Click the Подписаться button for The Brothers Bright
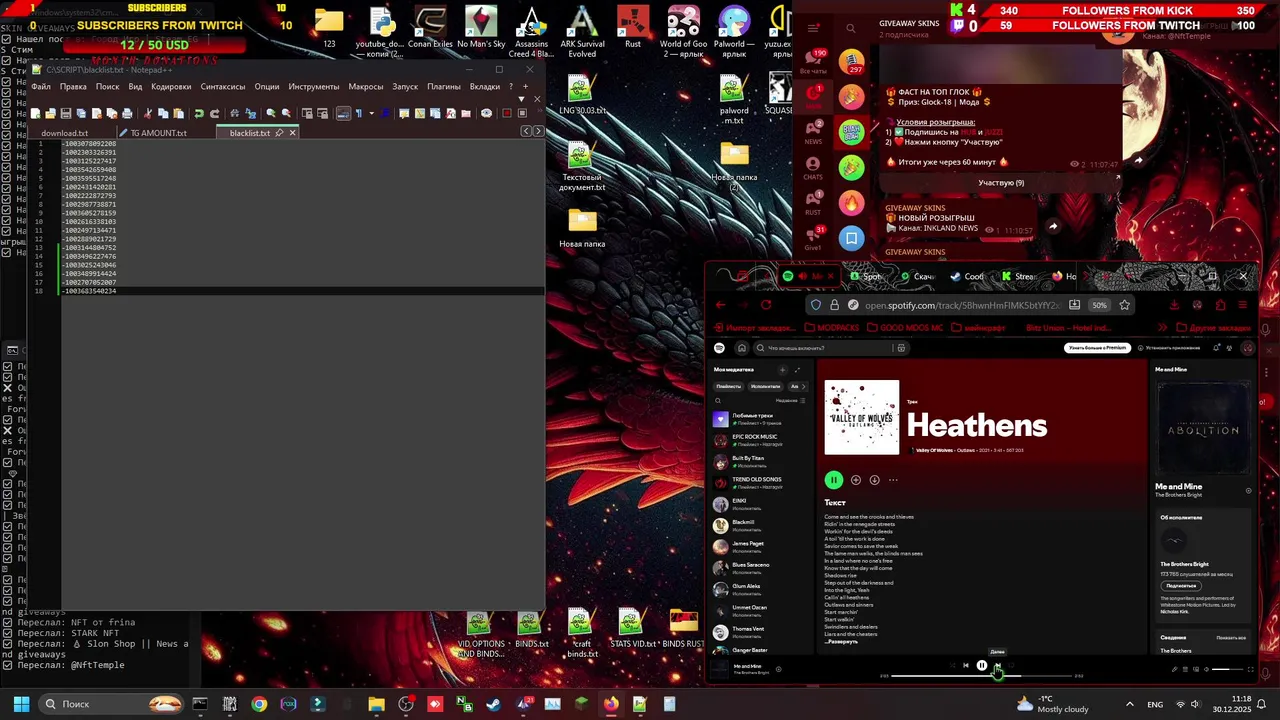The width and height of the screenshot is (1280, 720). [1180, 586]
